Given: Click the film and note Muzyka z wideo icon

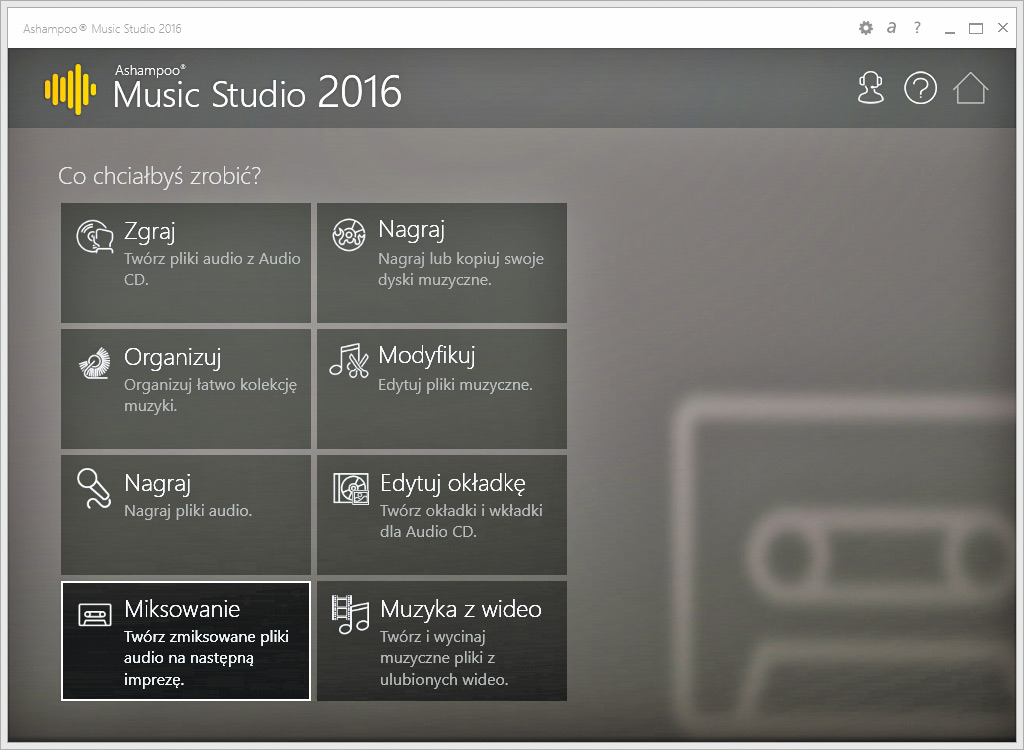Looking at the screenshot, I should 351,612.
